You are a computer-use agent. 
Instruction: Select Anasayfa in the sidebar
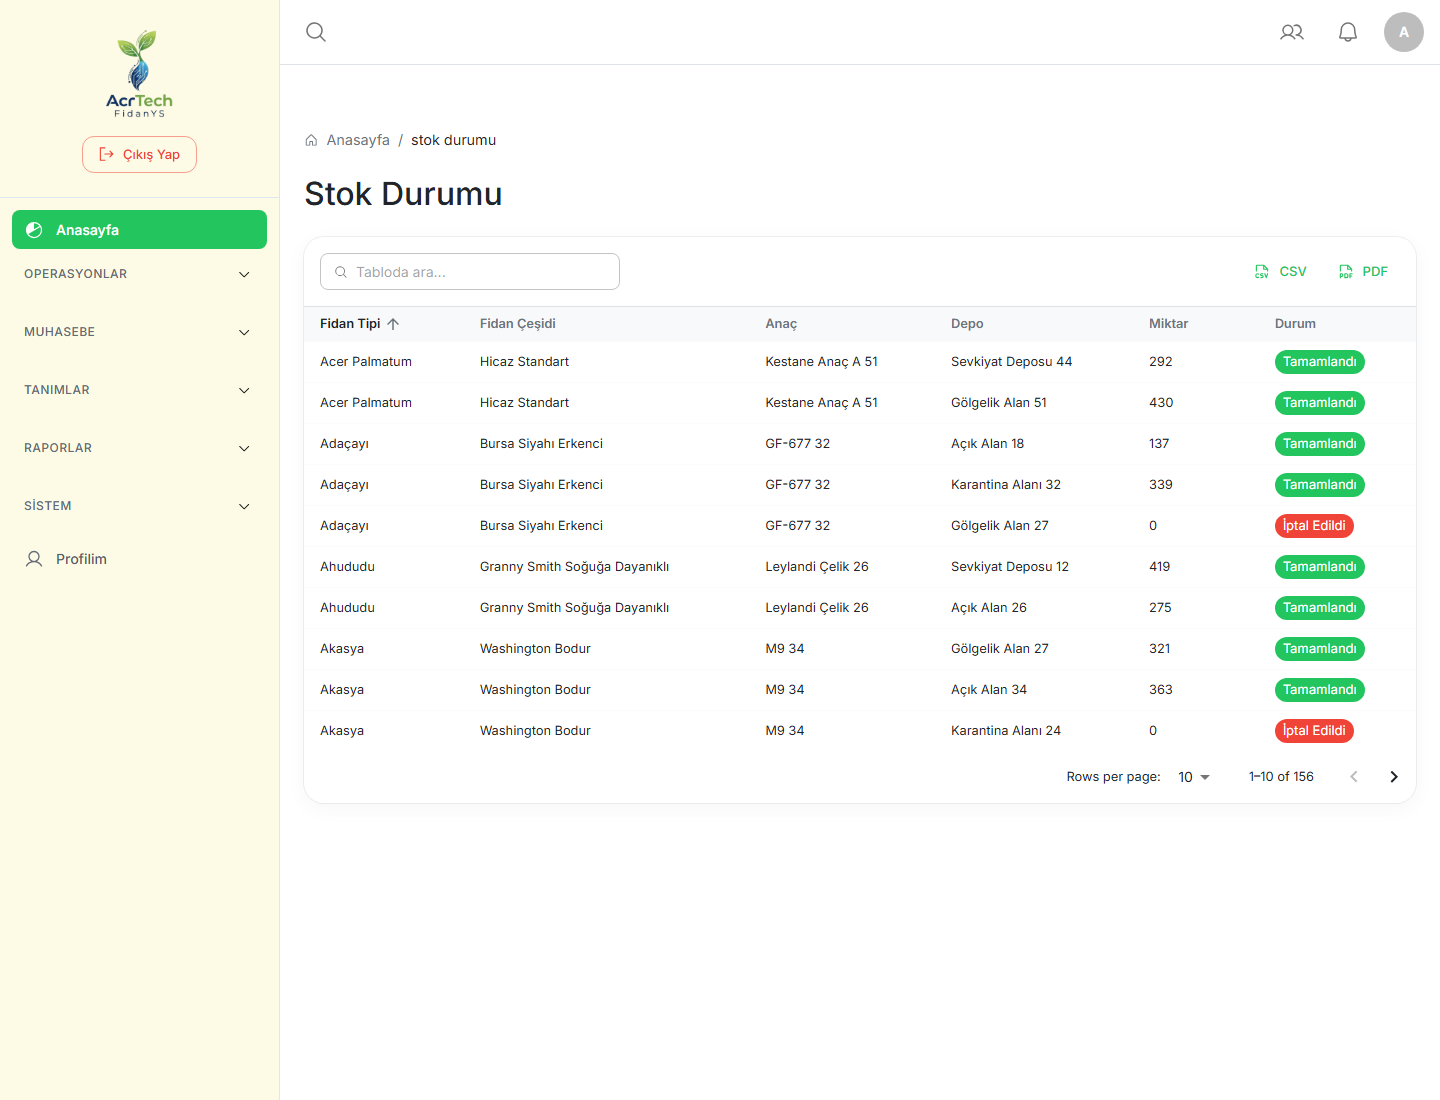click(139, 230)
